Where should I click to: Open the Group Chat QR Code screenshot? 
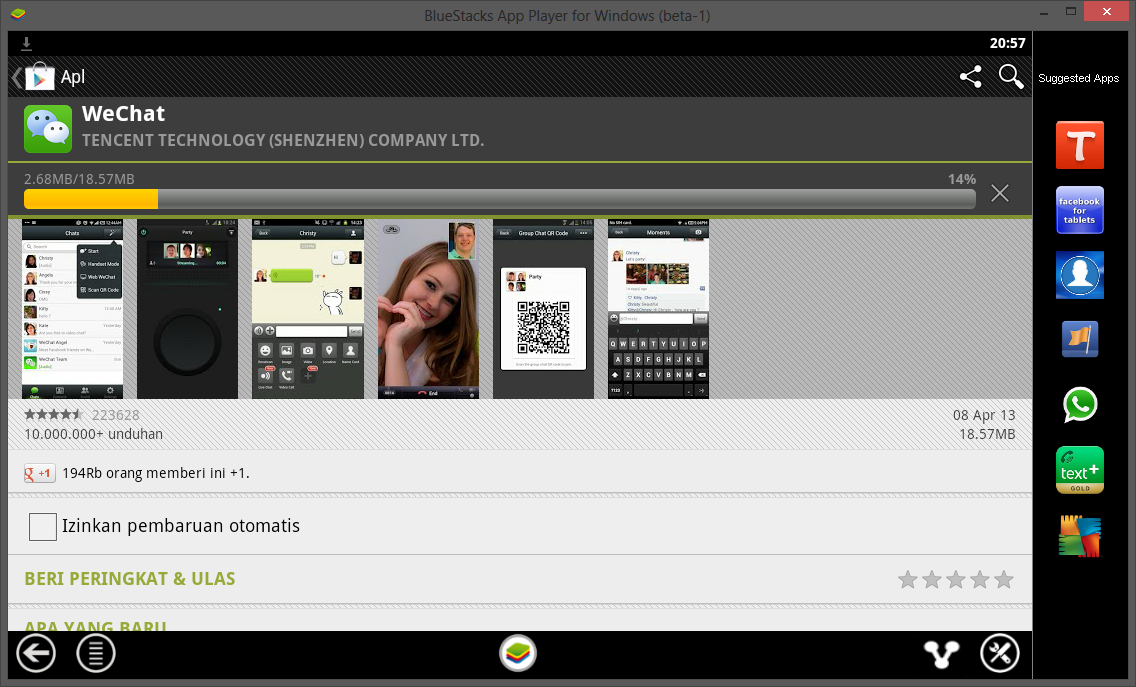click(x=543, y=309)
